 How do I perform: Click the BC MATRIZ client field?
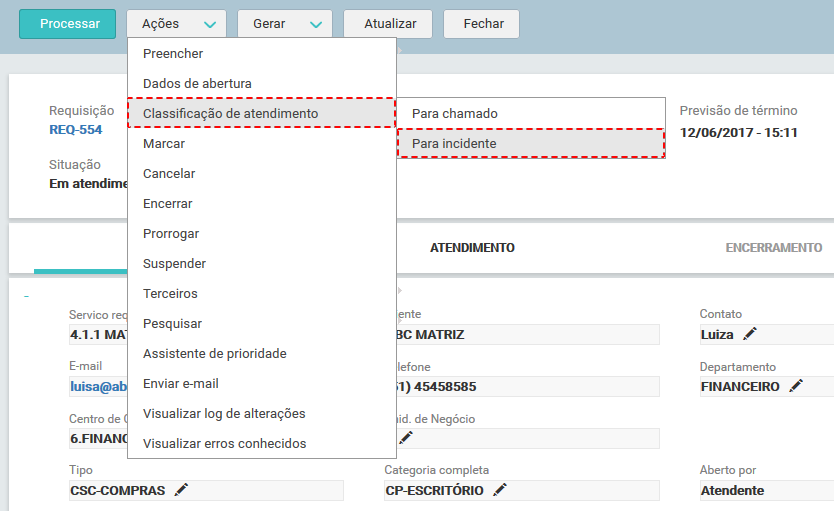pos(528,334)
